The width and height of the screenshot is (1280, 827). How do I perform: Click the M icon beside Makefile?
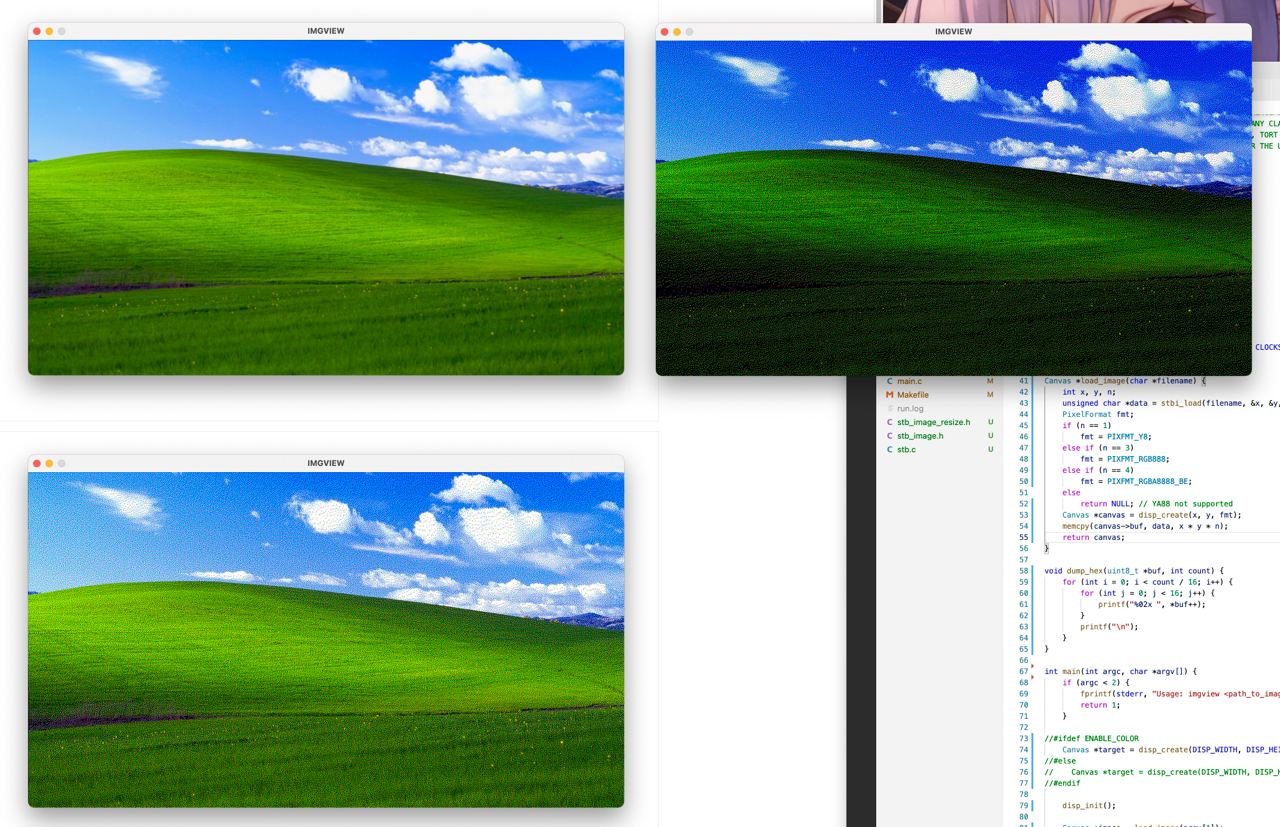point(889,395)
